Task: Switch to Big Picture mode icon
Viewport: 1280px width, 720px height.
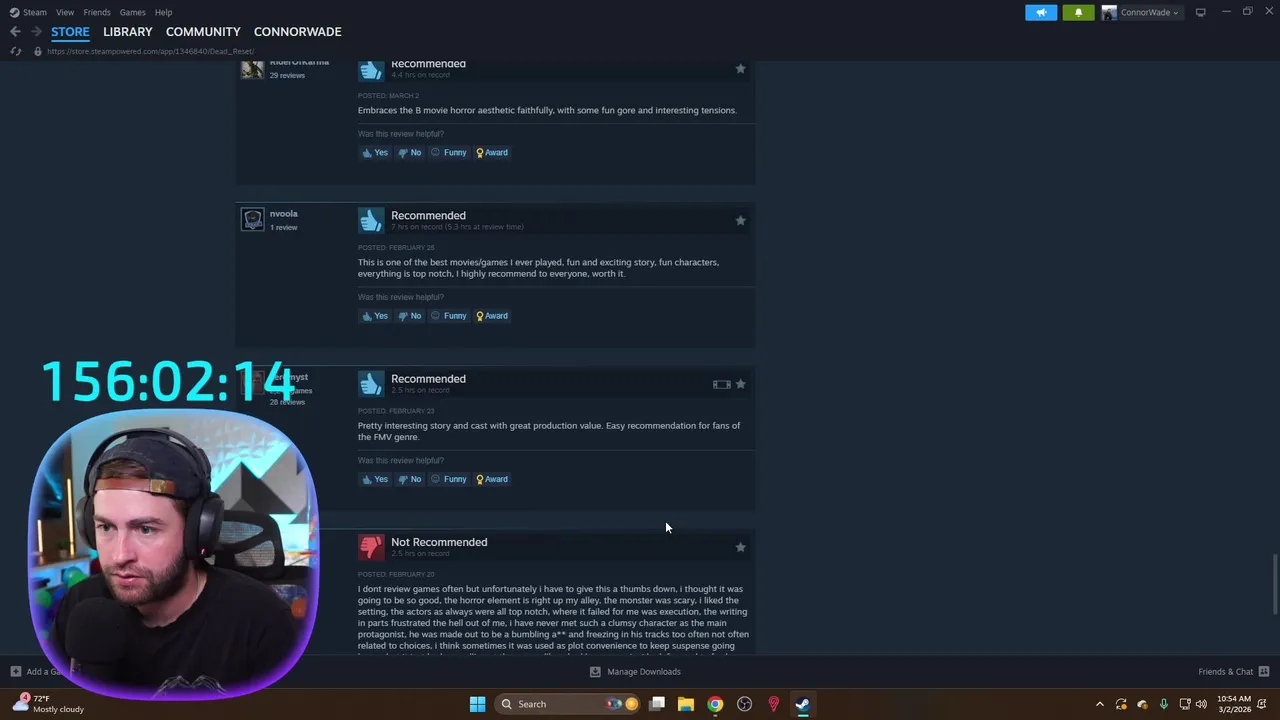Action: click(1200, 12)
